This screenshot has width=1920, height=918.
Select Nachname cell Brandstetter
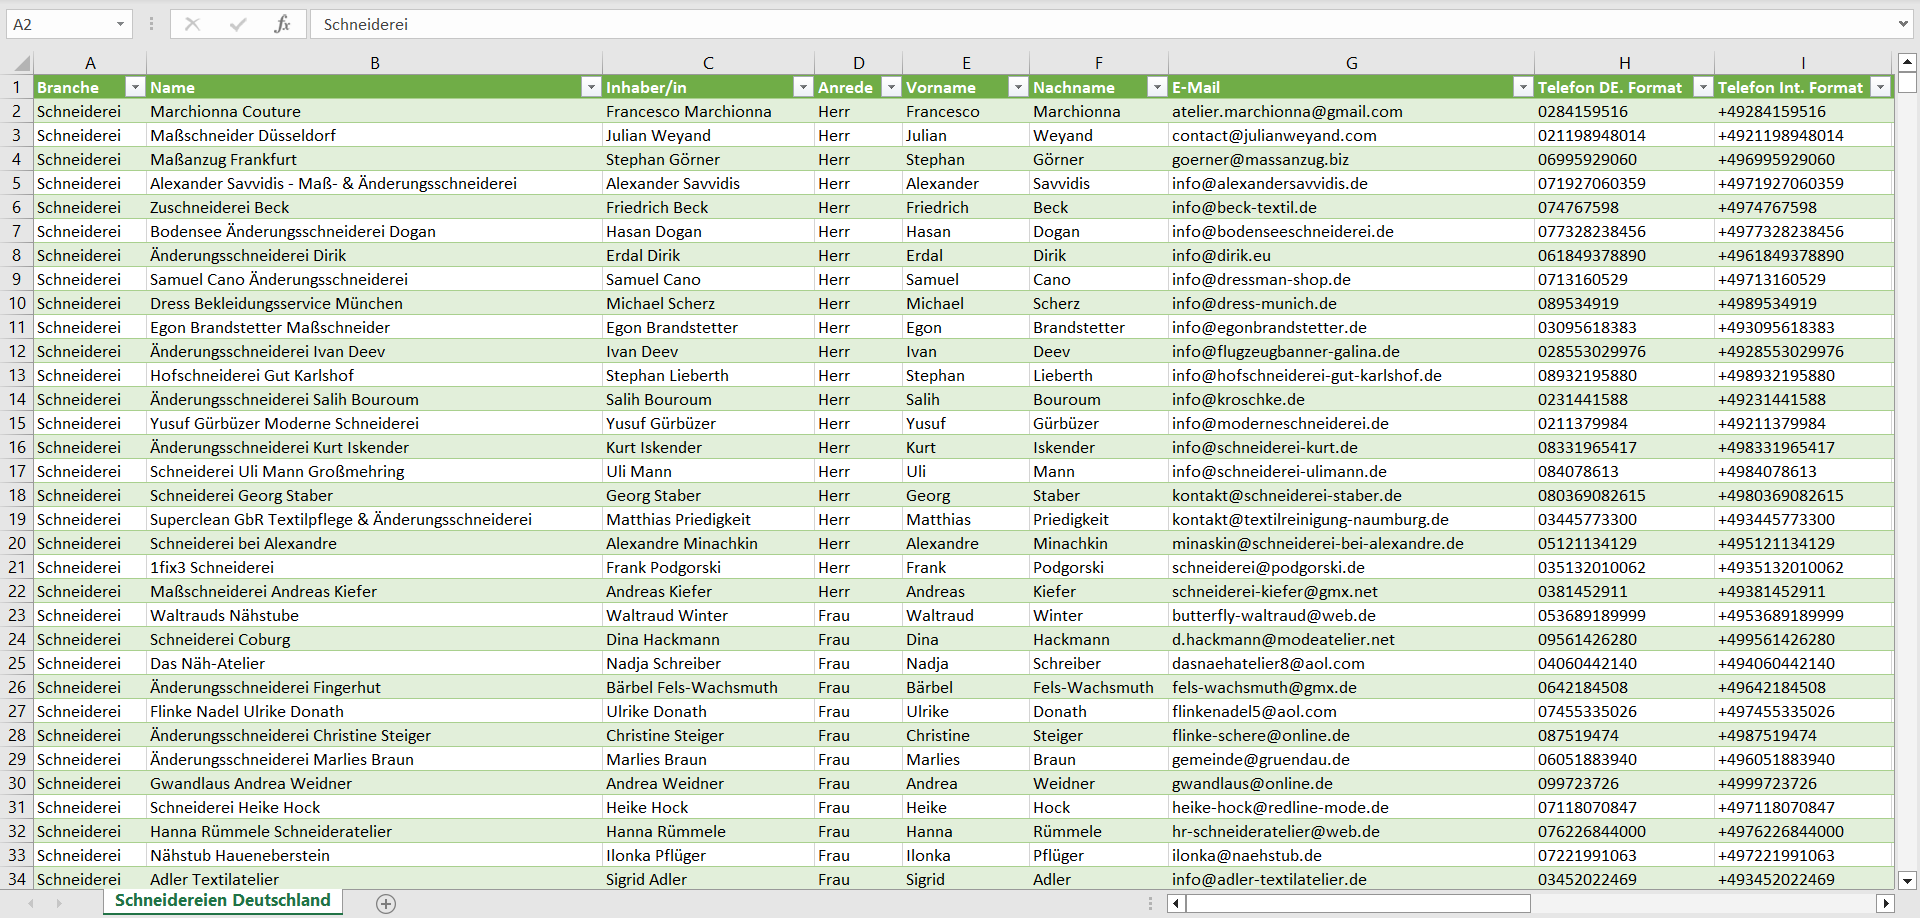[x=1098, y=327]
